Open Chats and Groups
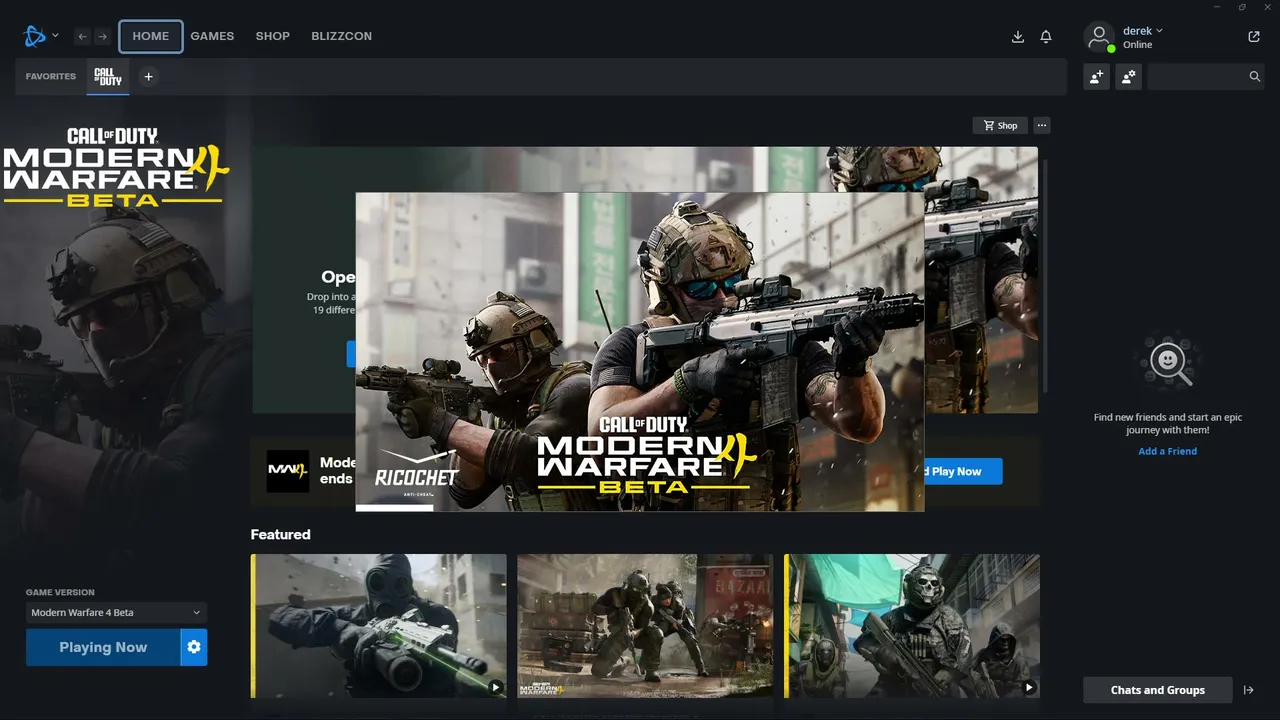The height and width of the screenshot is (720, 1280). 1158,690
